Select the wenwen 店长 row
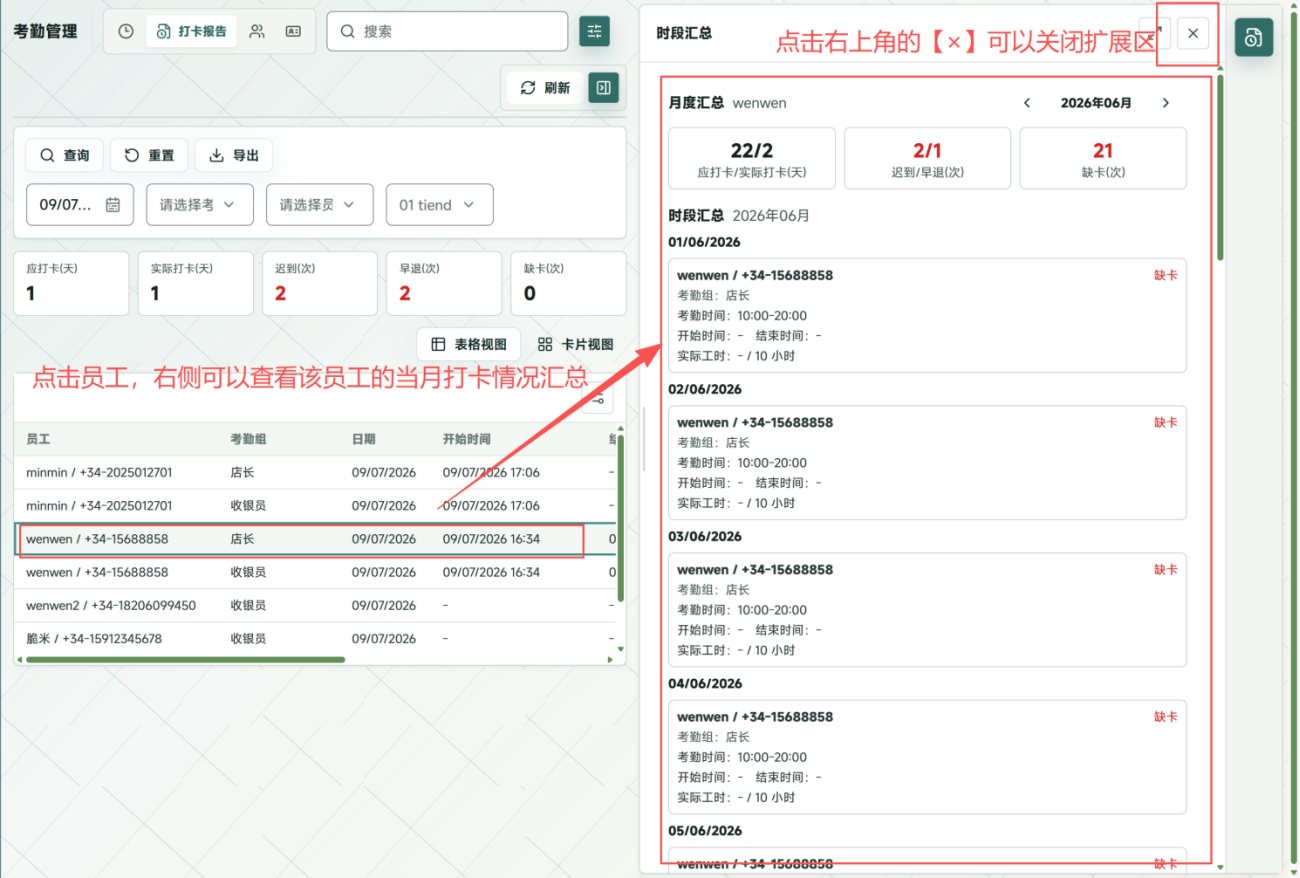 (315, 539)
